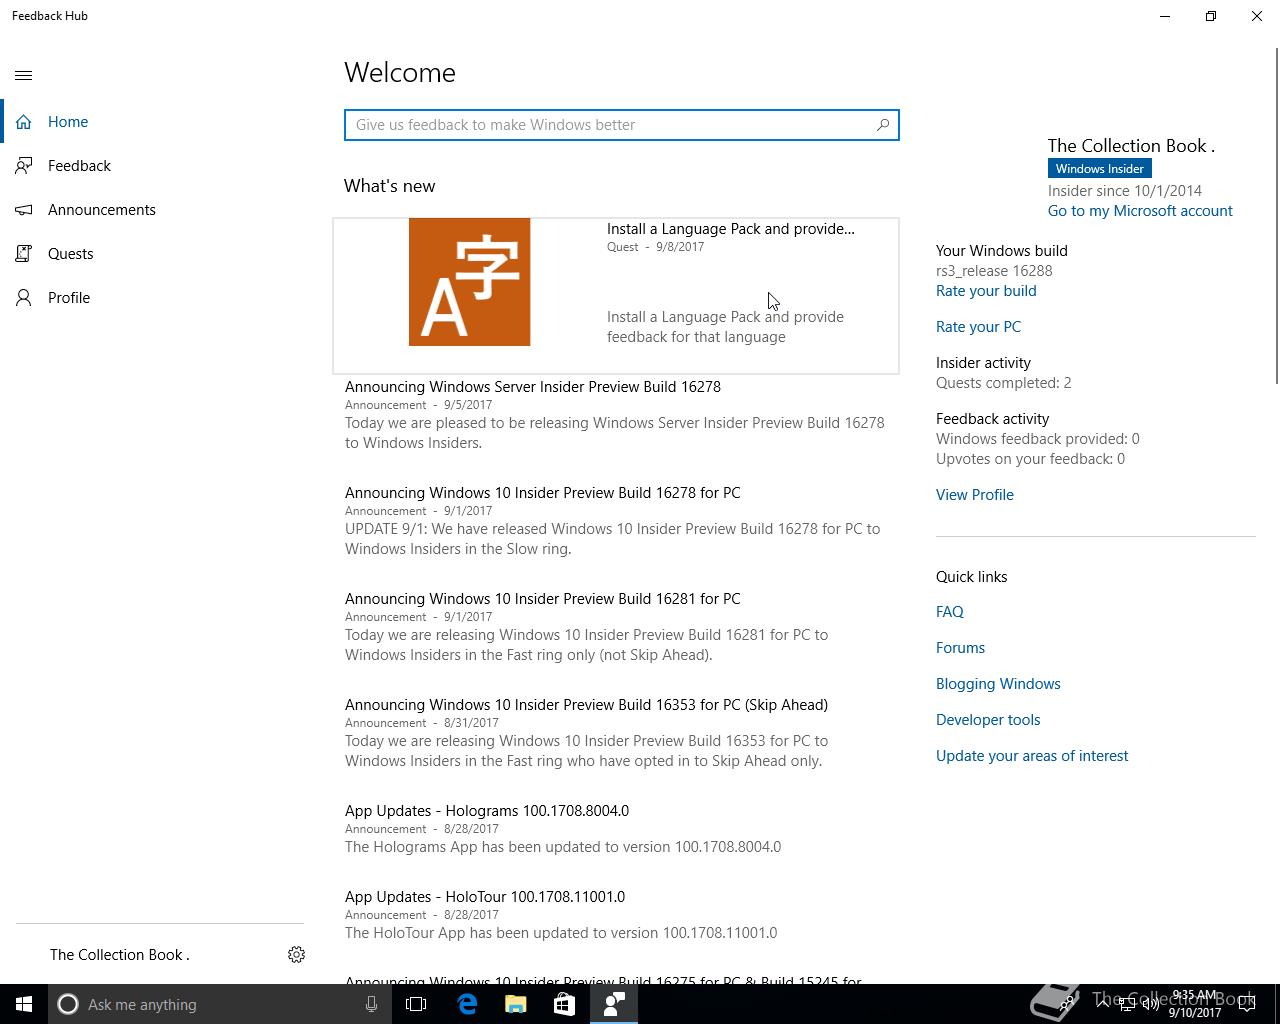Image resolution: width=1280 pixels, height=1024 pixels.
Task: Click Feedback Hub taskbar icon
Action: click(x=614, y=1004)
